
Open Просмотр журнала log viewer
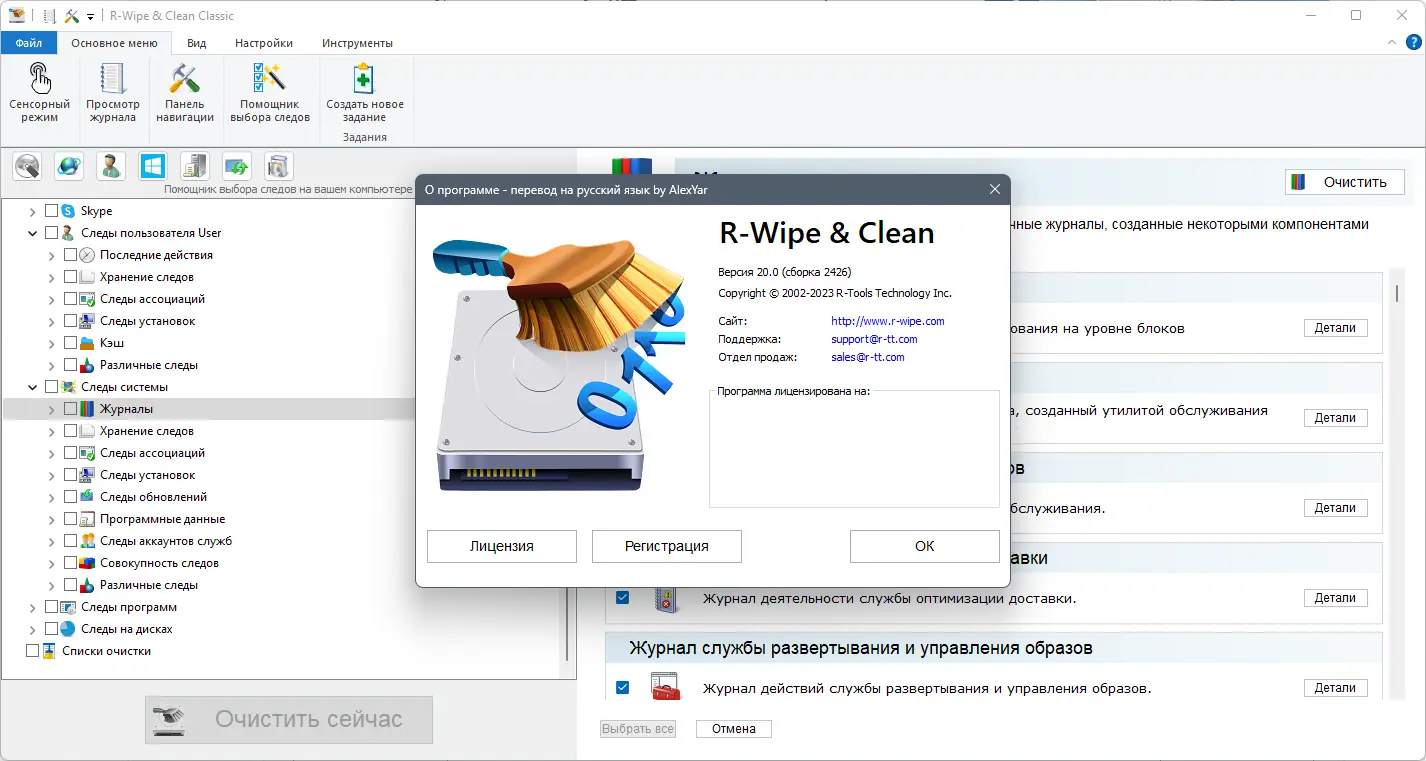[112, 93]
